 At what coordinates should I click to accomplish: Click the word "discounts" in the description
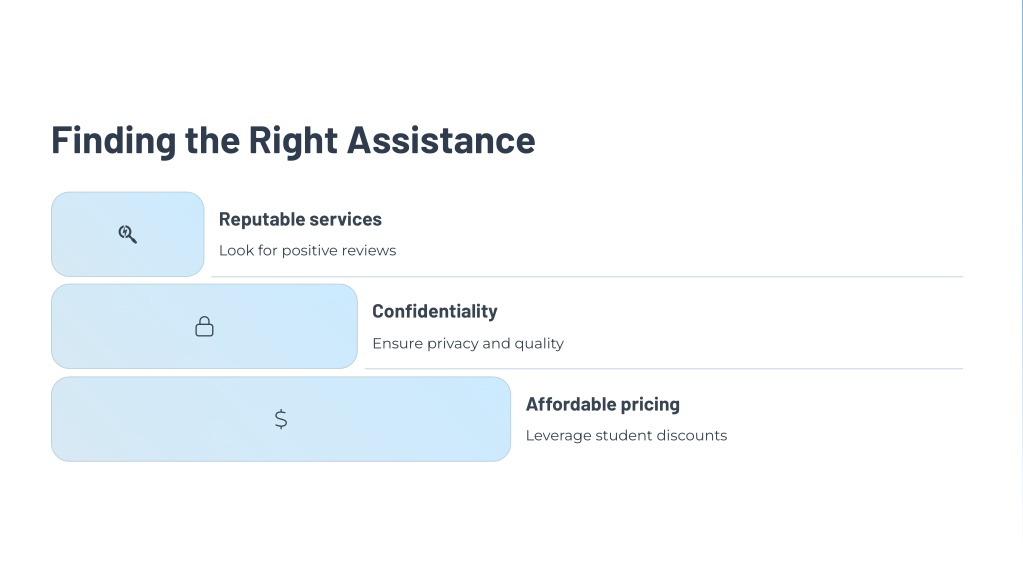(x=692, y=435)
